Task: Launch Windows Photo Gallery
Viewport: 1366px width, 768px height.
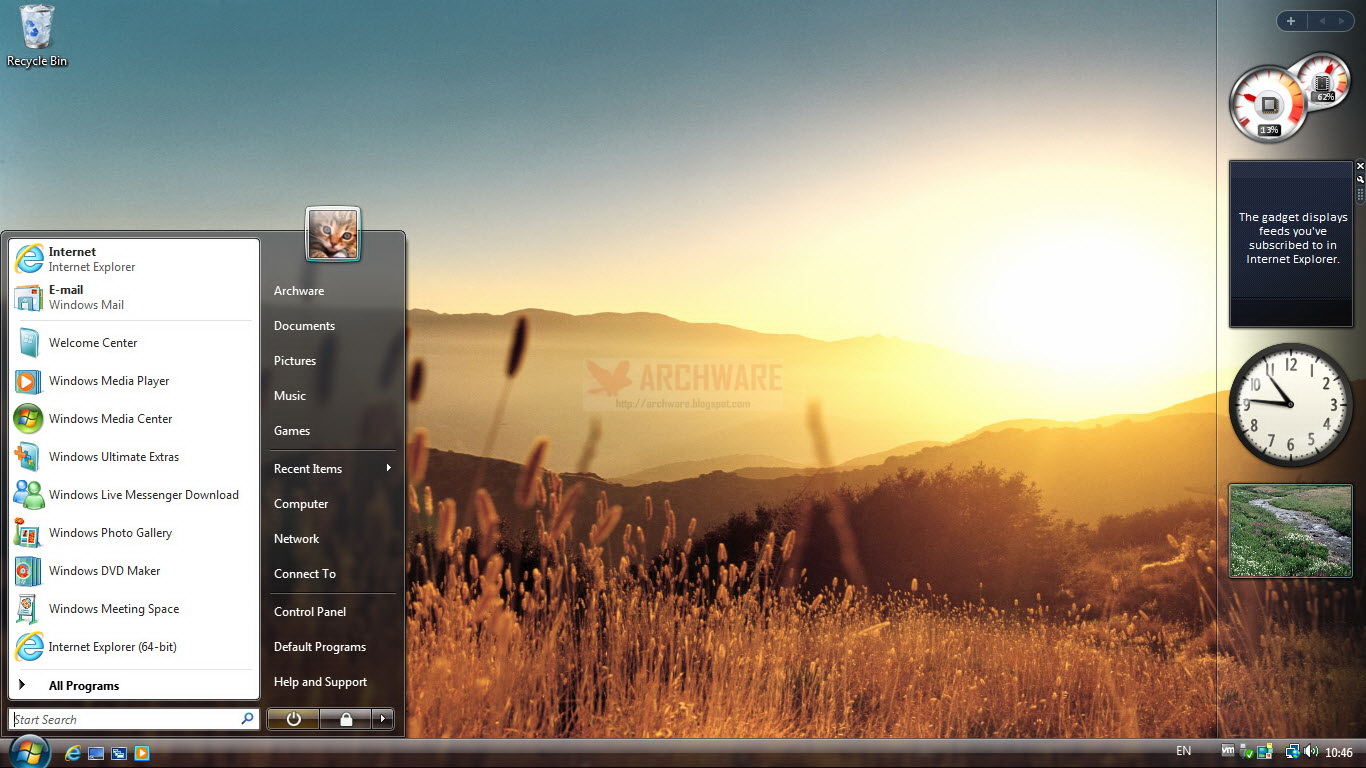Action: (x=134, y=533)
